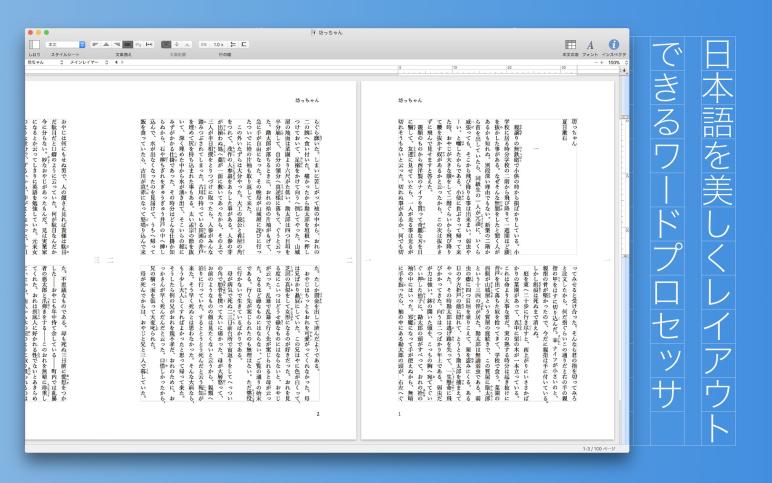Toggle the bookmark sidebar icon at toolbar left

(34, 44)
